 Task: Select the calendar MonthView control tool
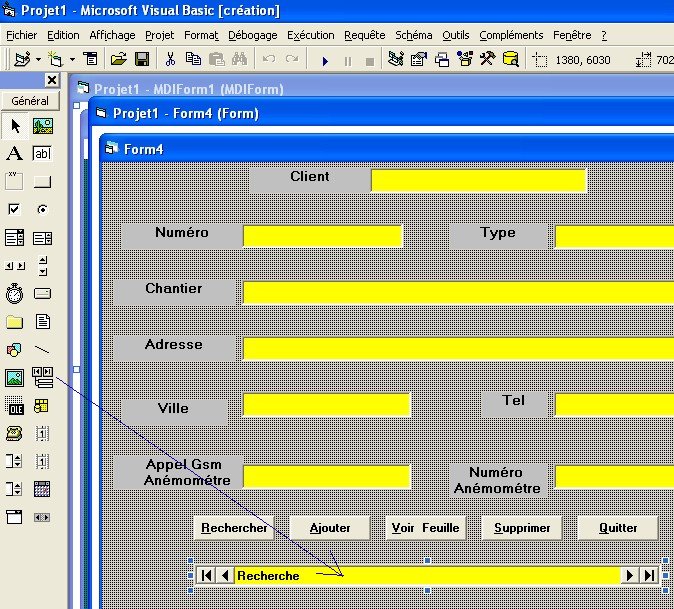click(42, 489)
